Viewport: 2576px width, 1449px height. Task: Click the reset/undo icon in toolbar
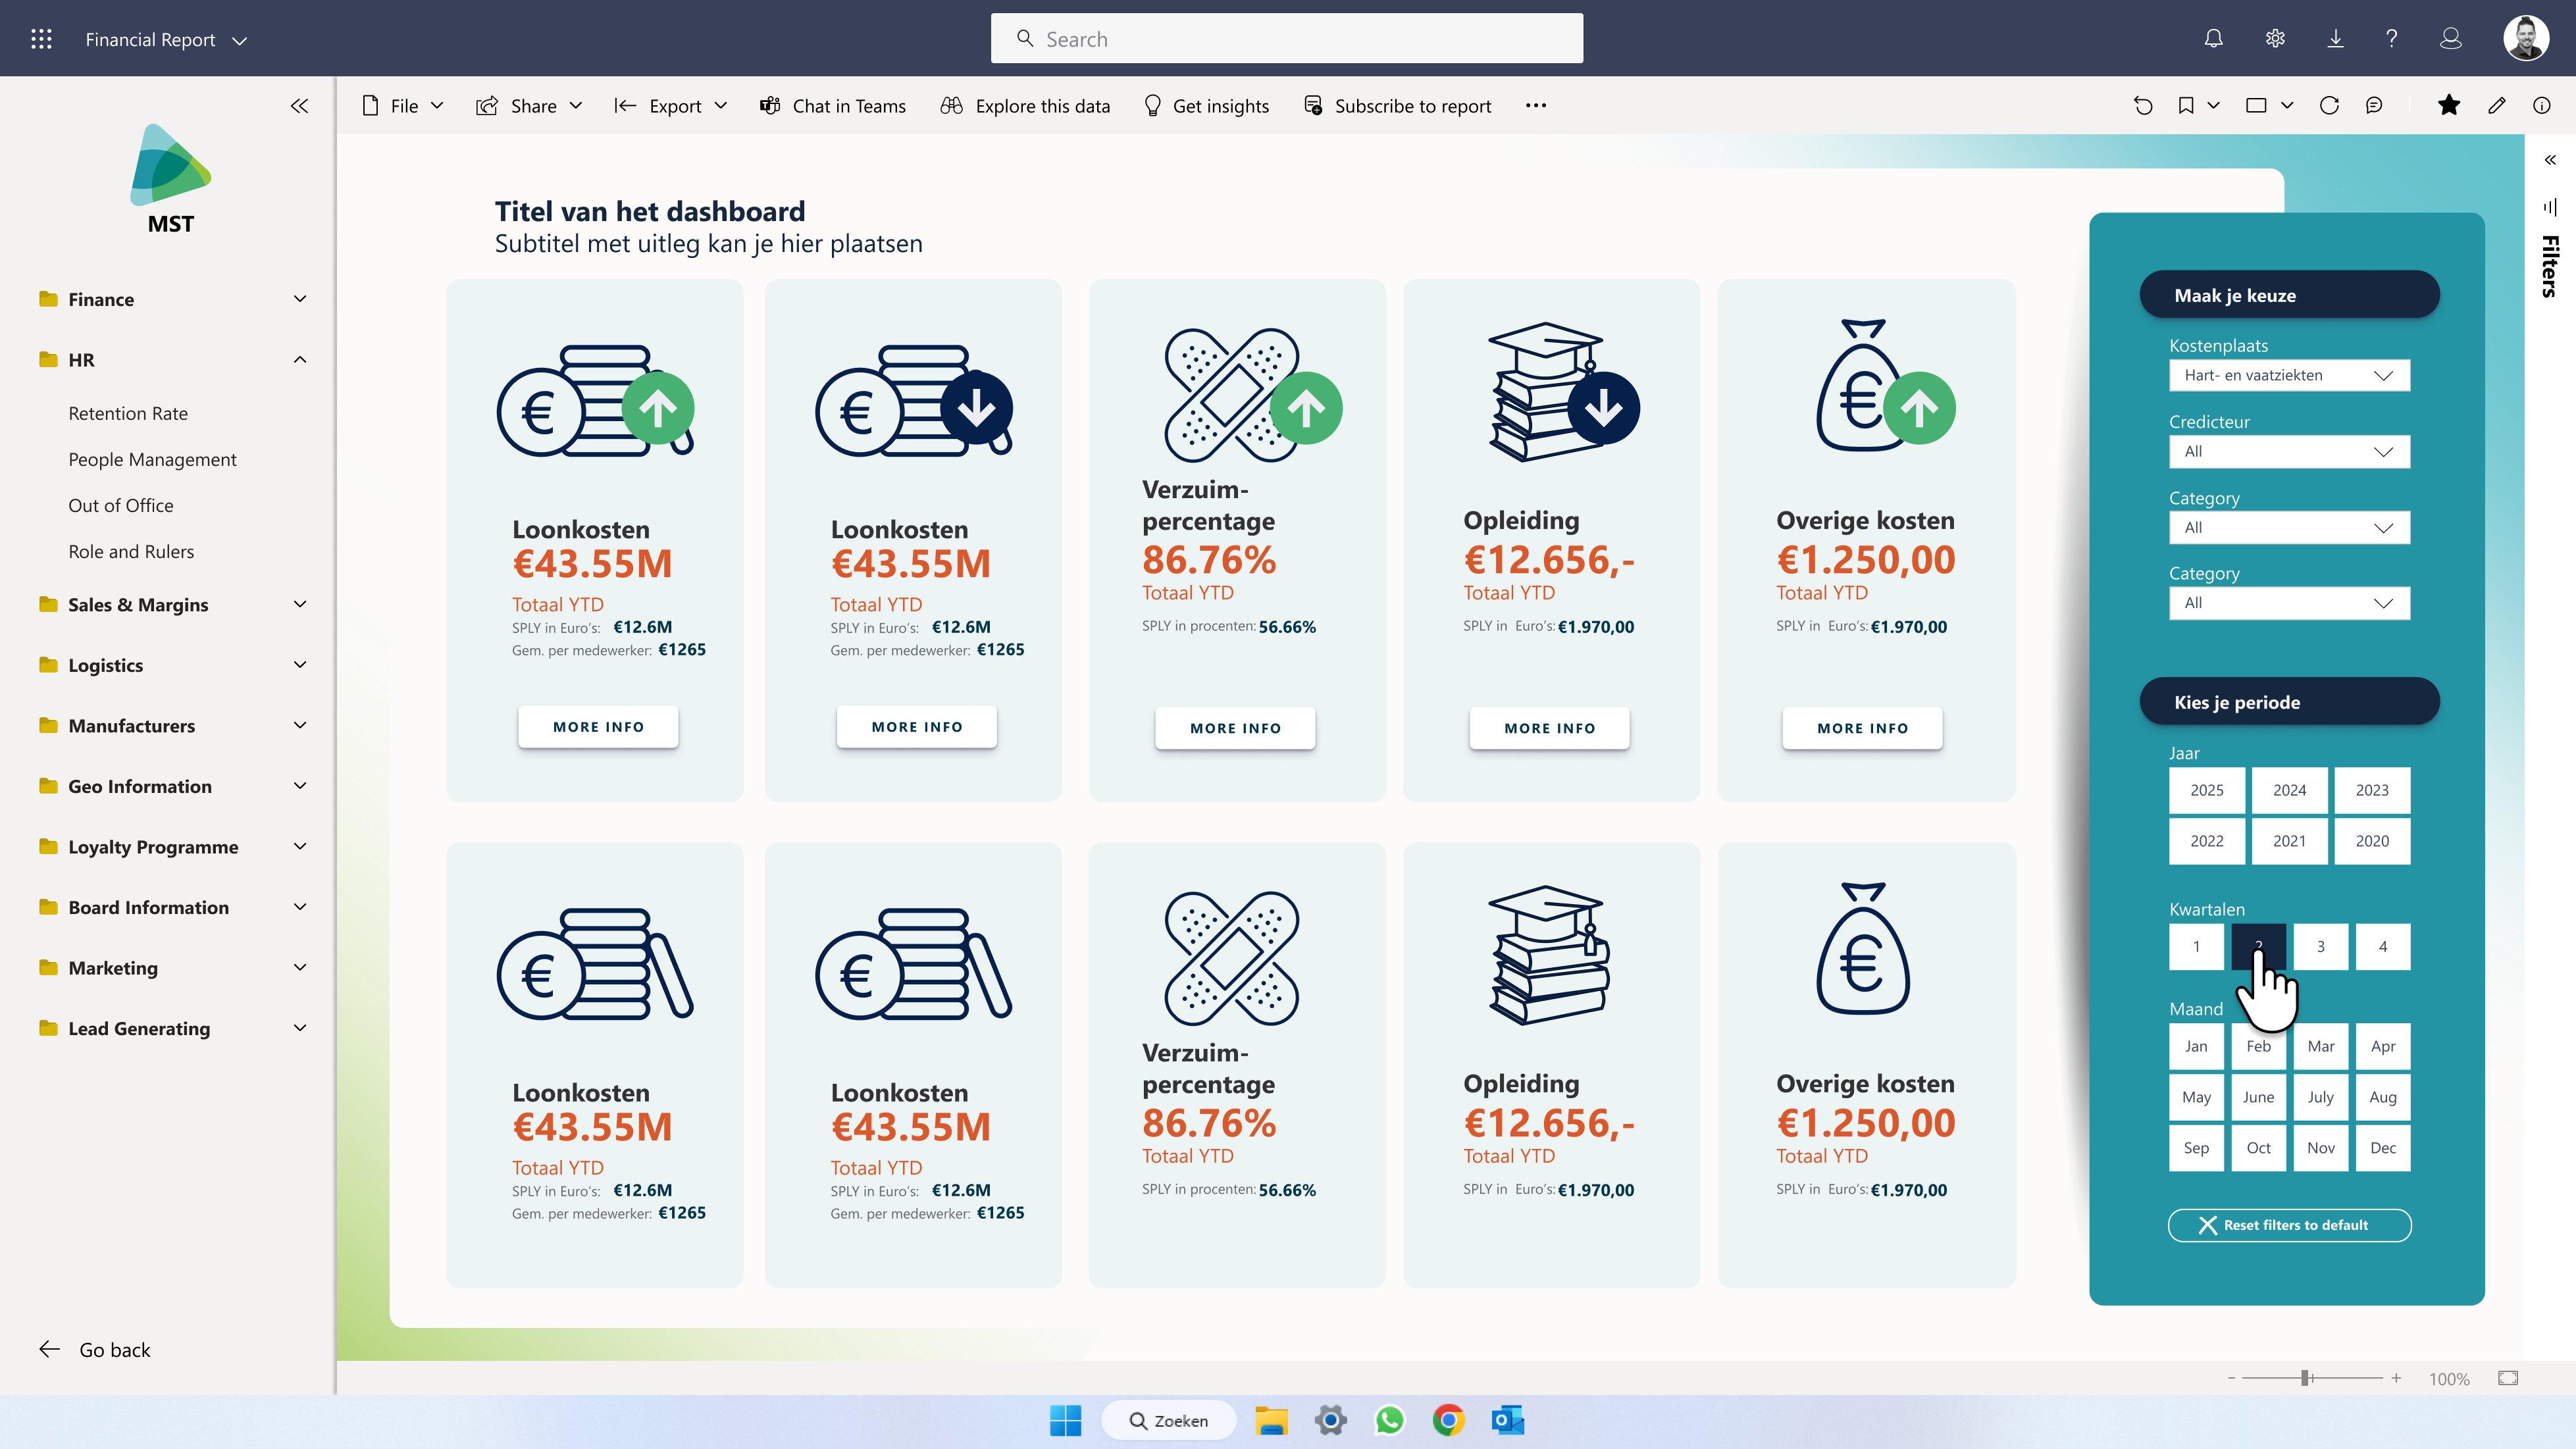(2143, 106)
